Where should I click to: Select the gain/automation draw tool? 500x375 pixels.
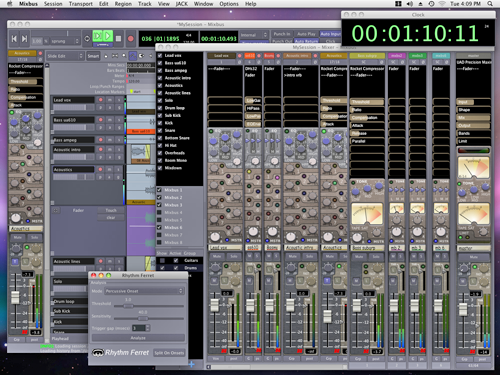(133, 56)
